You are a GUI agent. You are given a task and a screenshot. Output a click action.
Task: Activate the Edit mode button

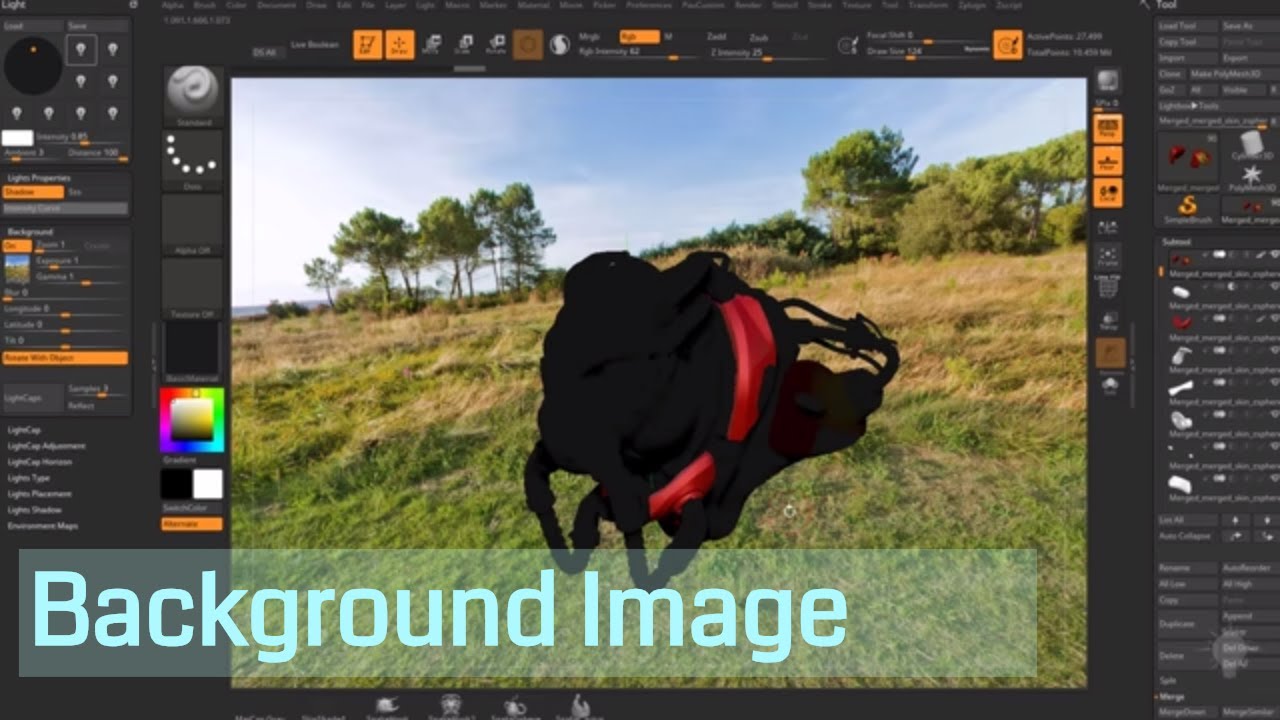(368, 44)
